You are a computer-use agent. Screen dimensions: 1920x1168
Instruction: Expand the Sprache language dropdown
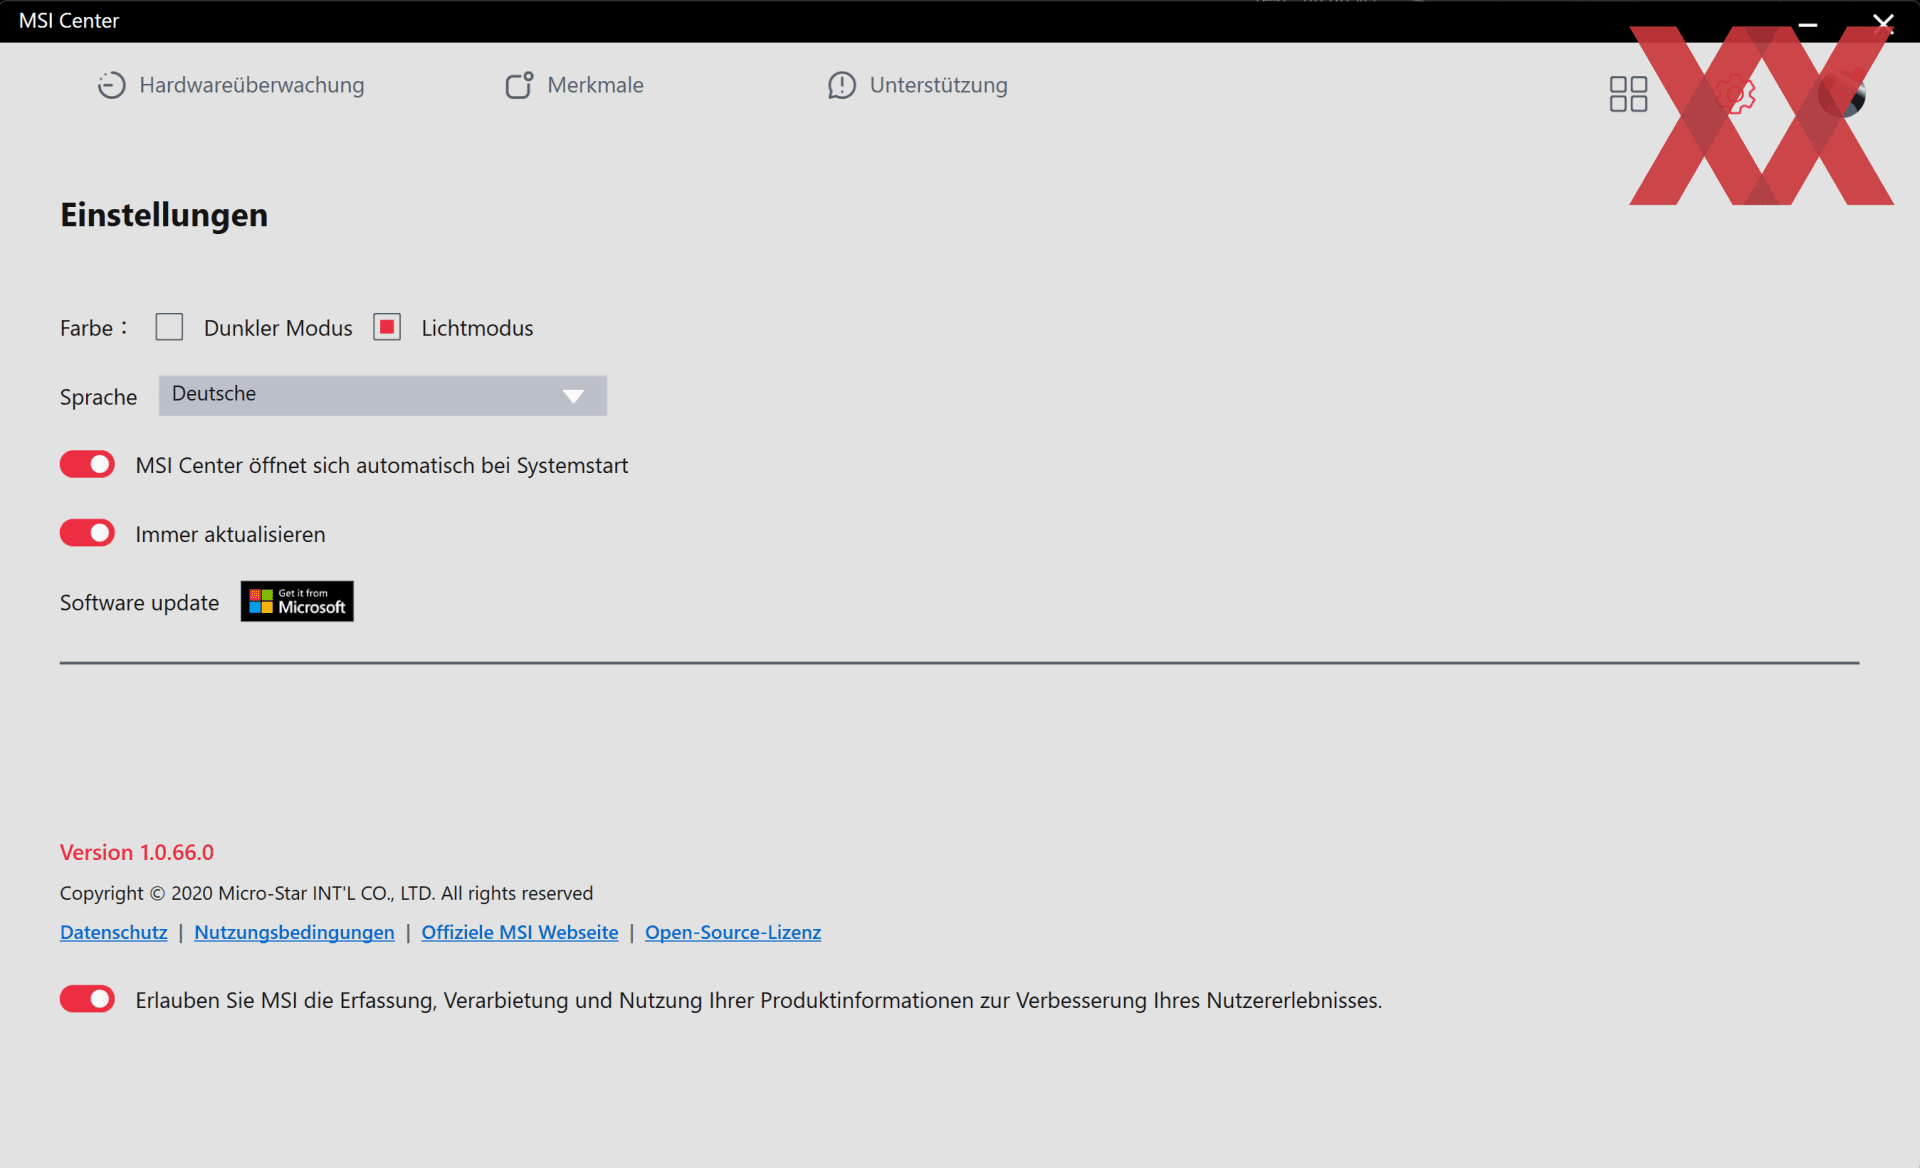(382, 395)
